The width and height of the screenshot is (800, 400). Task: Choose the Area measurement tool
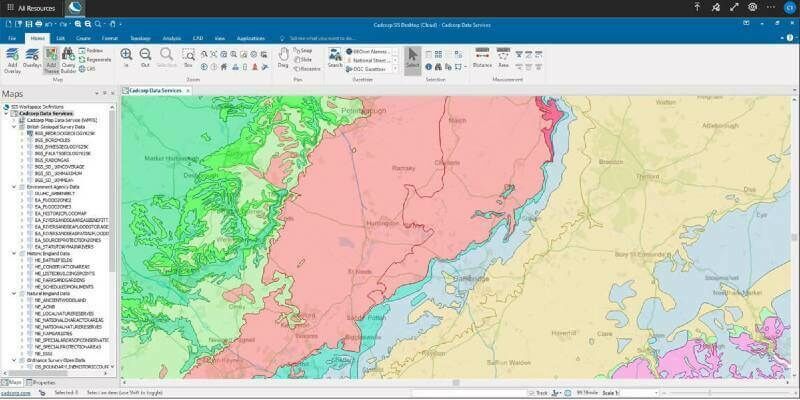504,57
